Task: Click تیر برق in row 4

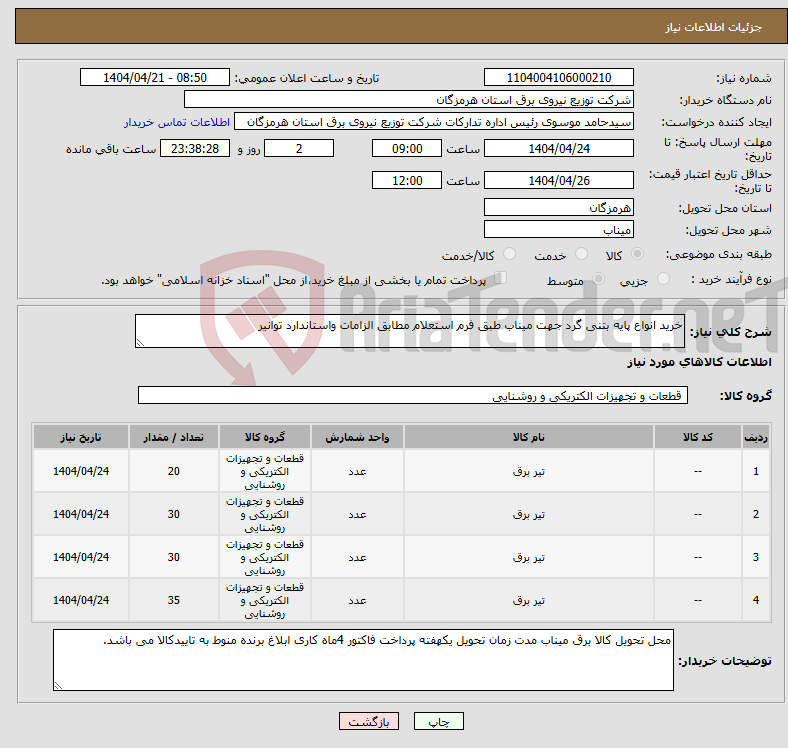Action: (529, 600)
